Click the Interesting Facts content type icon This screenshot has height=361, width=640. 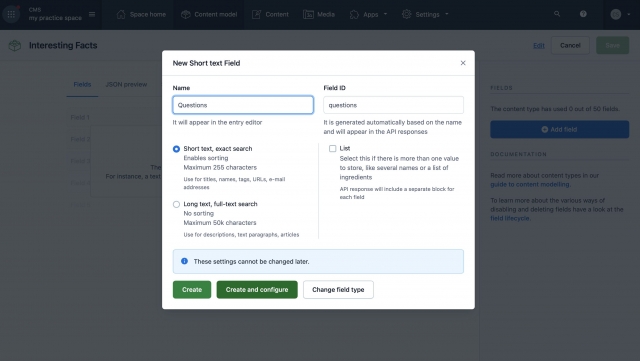point(15,45)
